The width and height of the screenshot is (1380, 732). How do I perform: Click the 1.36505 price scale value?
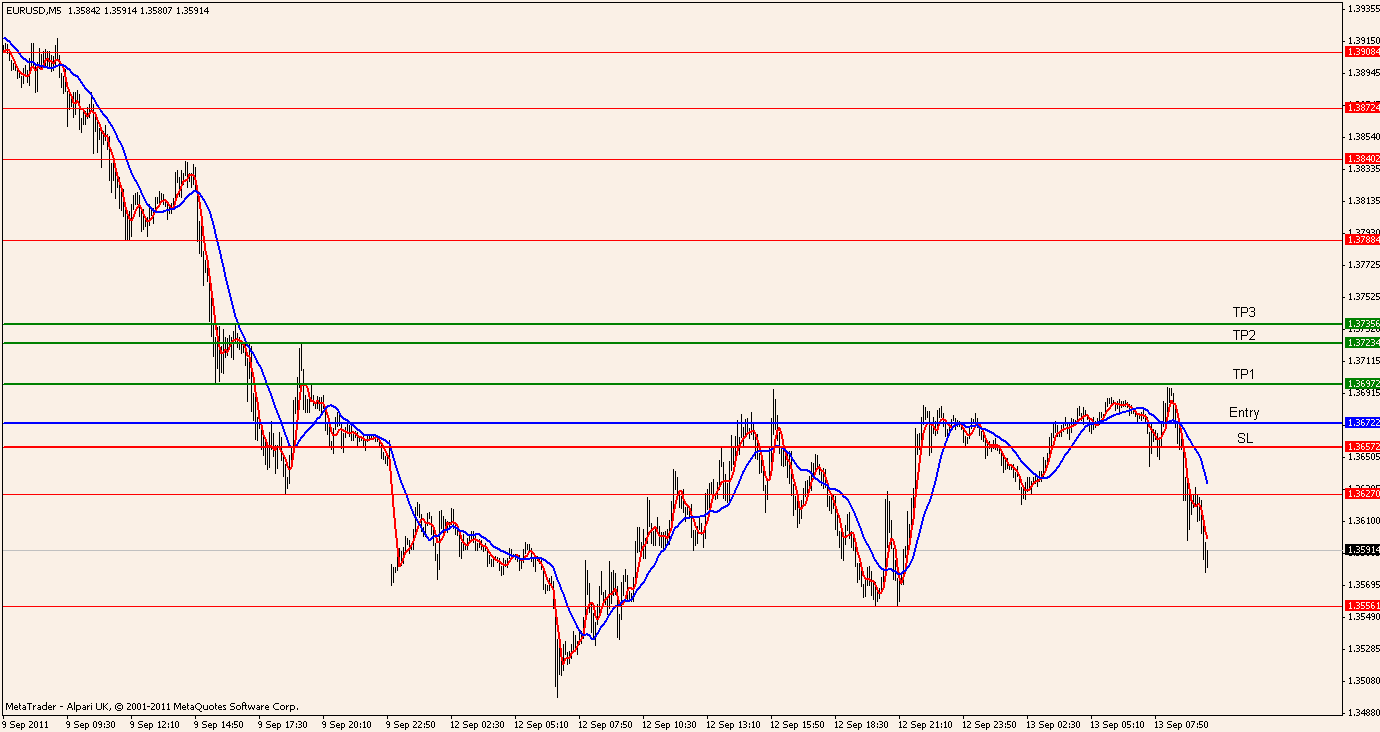pos(1362,456)
